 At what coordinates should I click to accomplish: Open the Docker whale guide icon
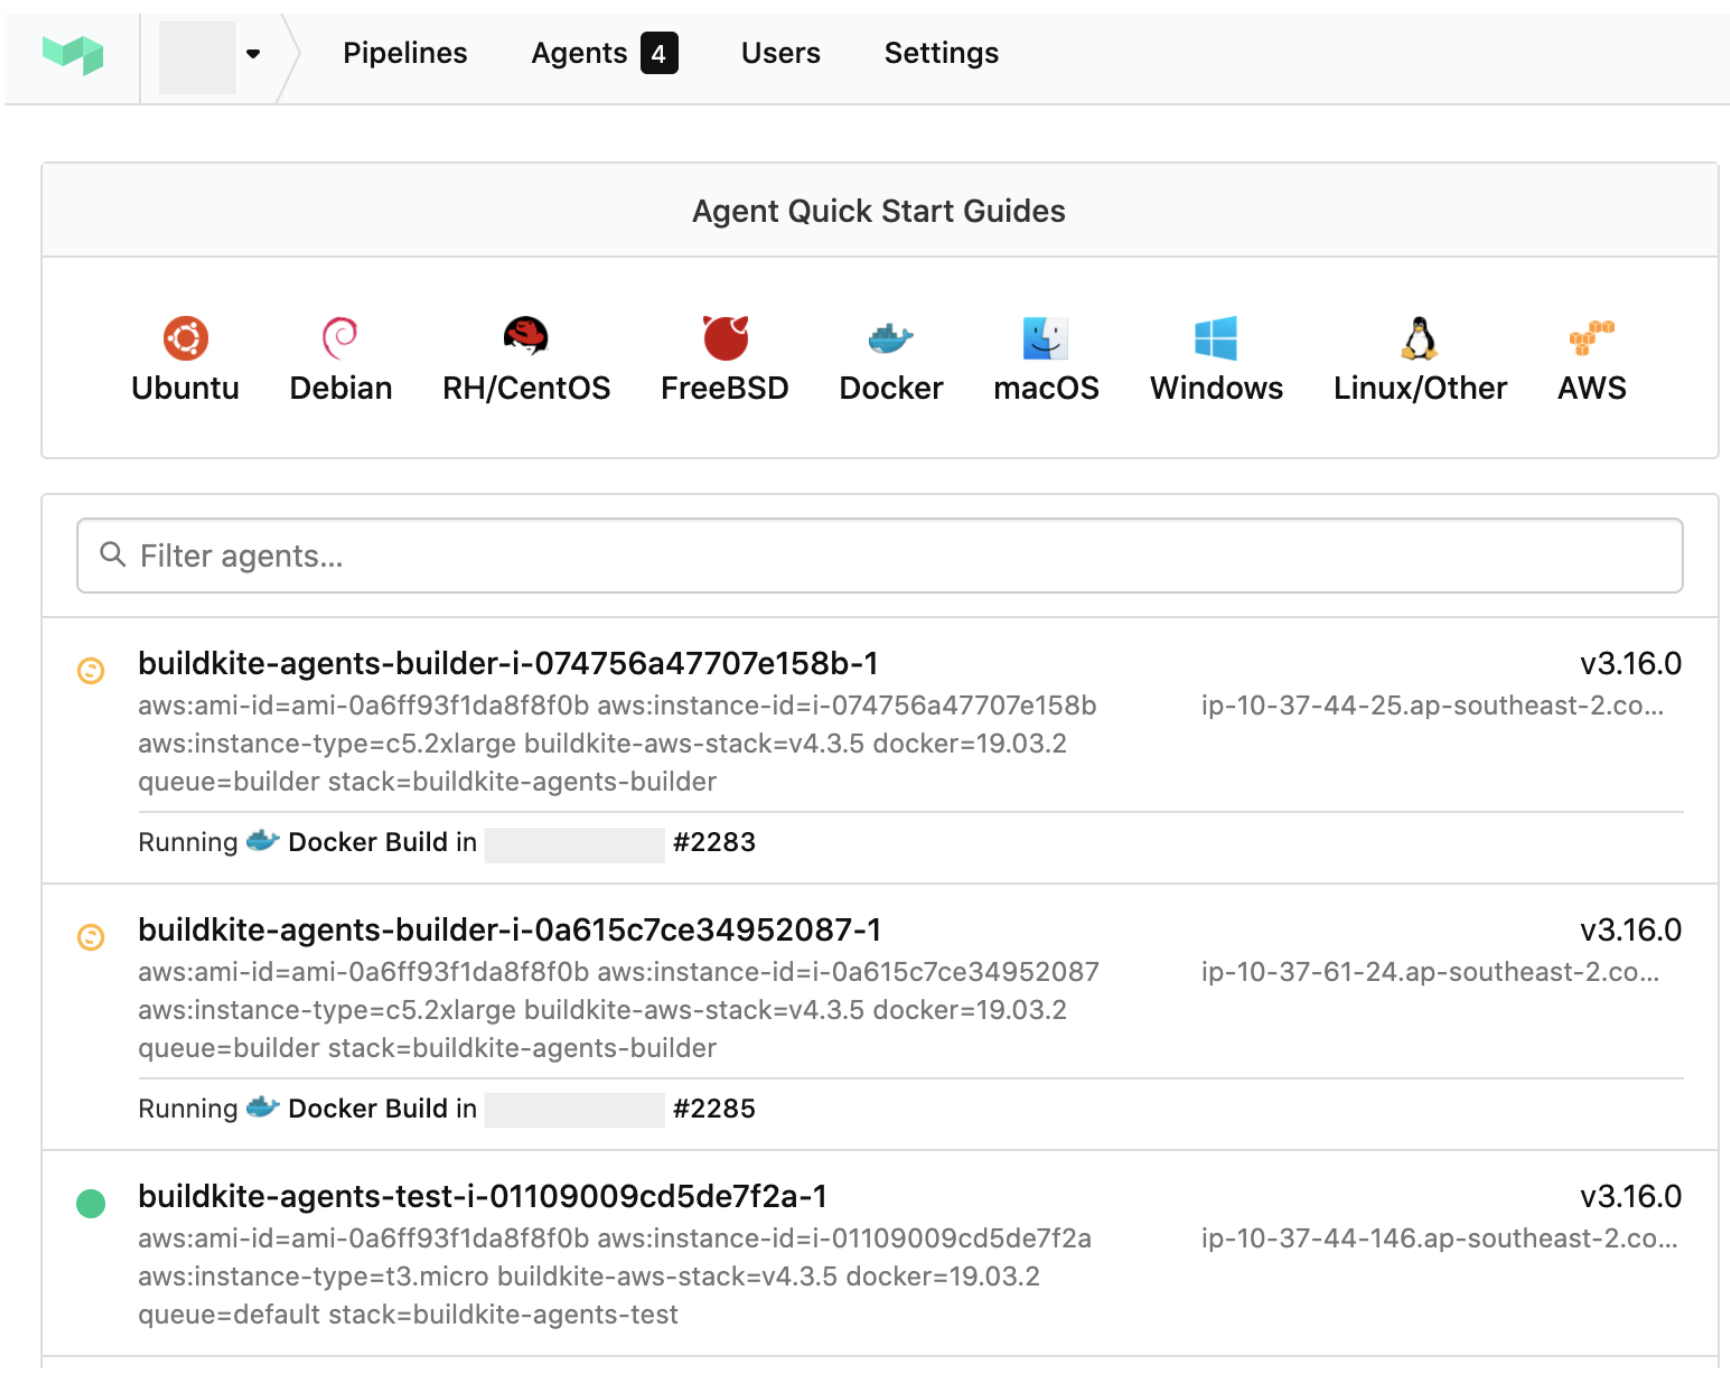coord(890,338)
